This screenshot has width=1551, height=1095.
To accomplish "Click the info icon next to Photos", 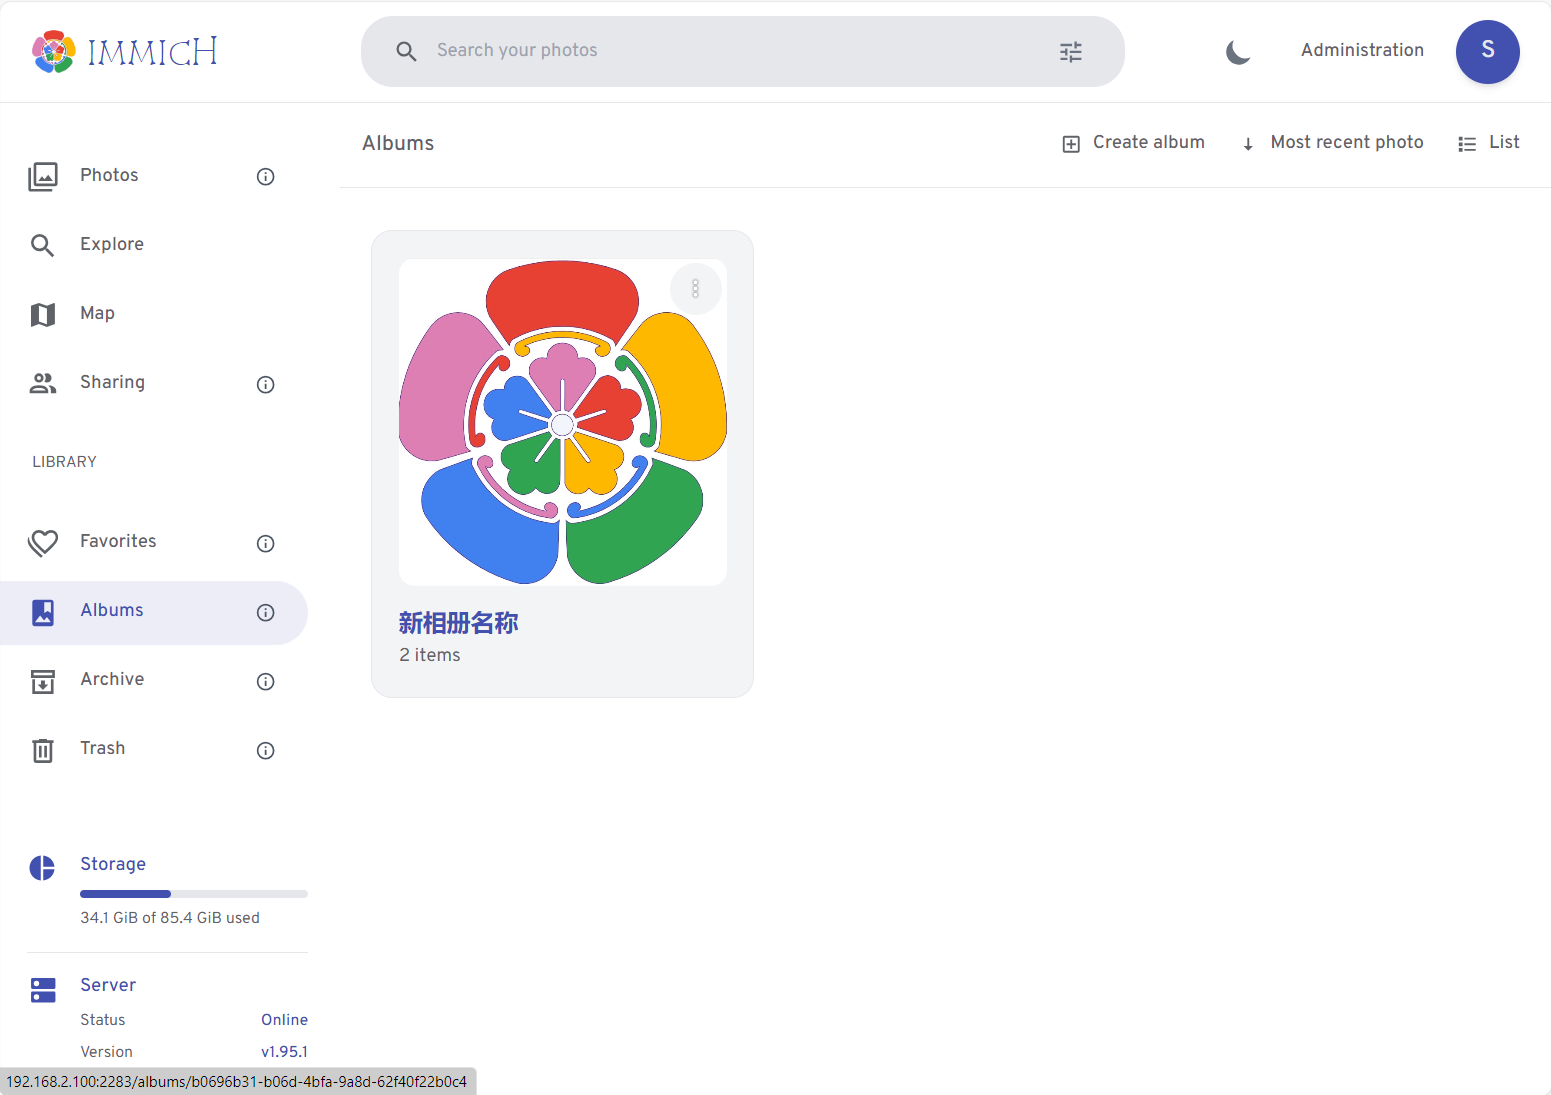I will point(265,176).
